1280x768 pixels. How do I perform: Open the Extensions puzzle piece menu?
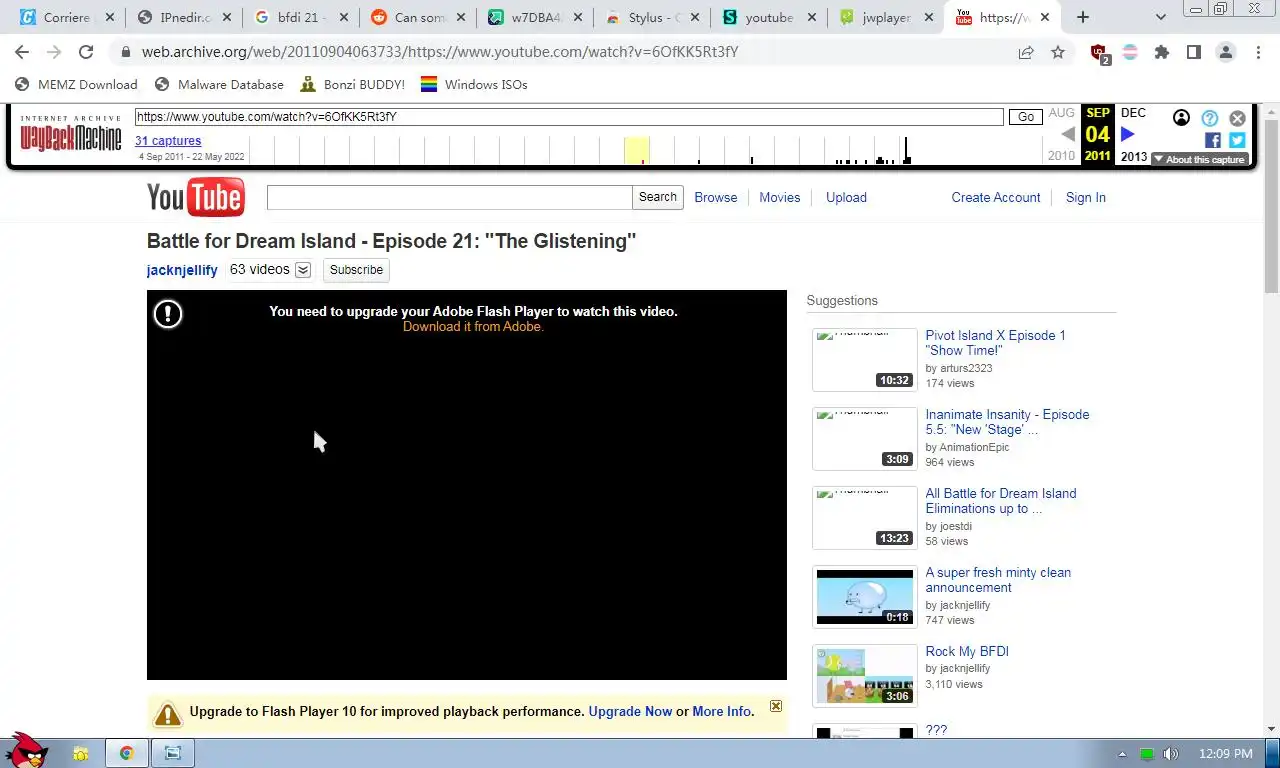1161,52
